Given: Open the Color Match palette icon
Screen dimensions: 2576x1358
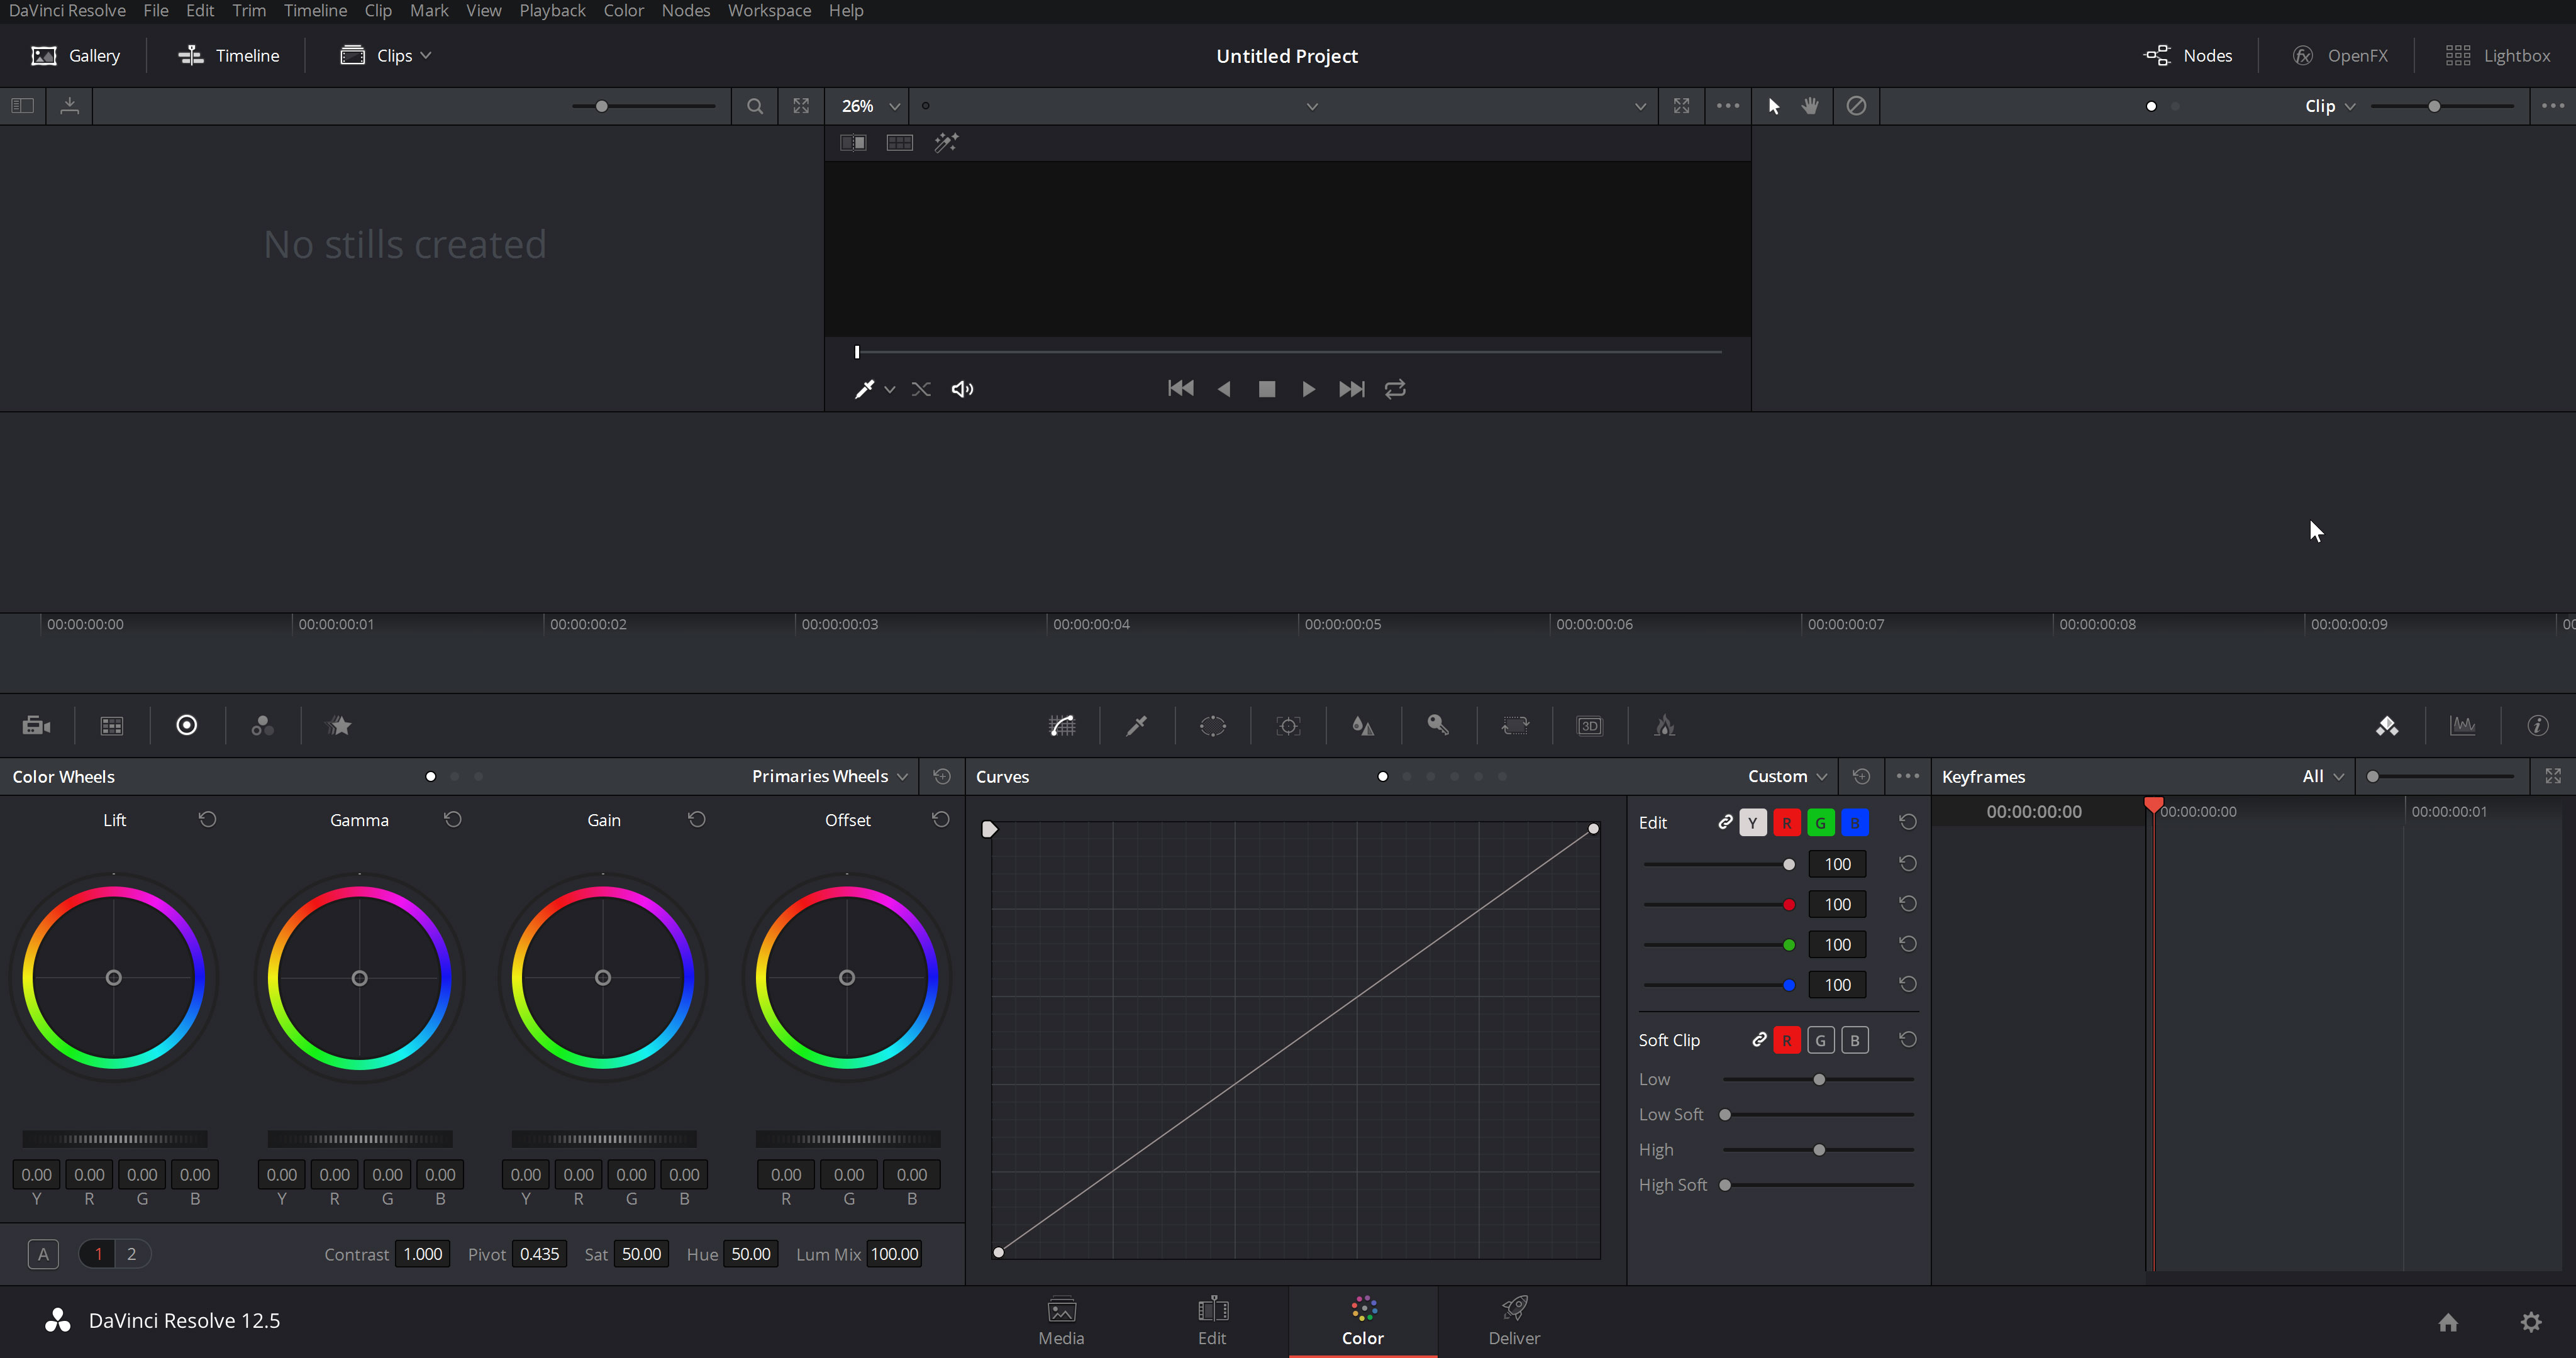Looking at the screenshot, I should point(112,726).
